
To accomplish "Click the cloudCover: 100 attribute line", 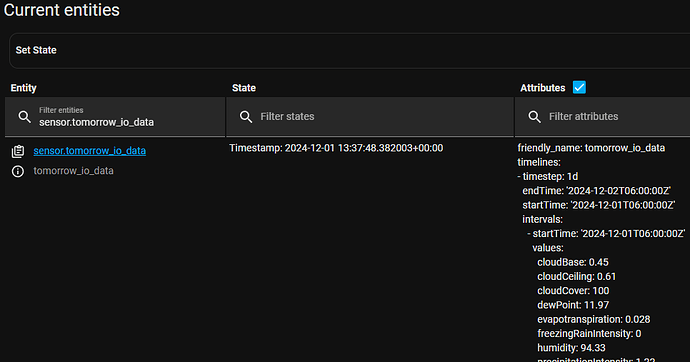I will click(x=573, y=291).
